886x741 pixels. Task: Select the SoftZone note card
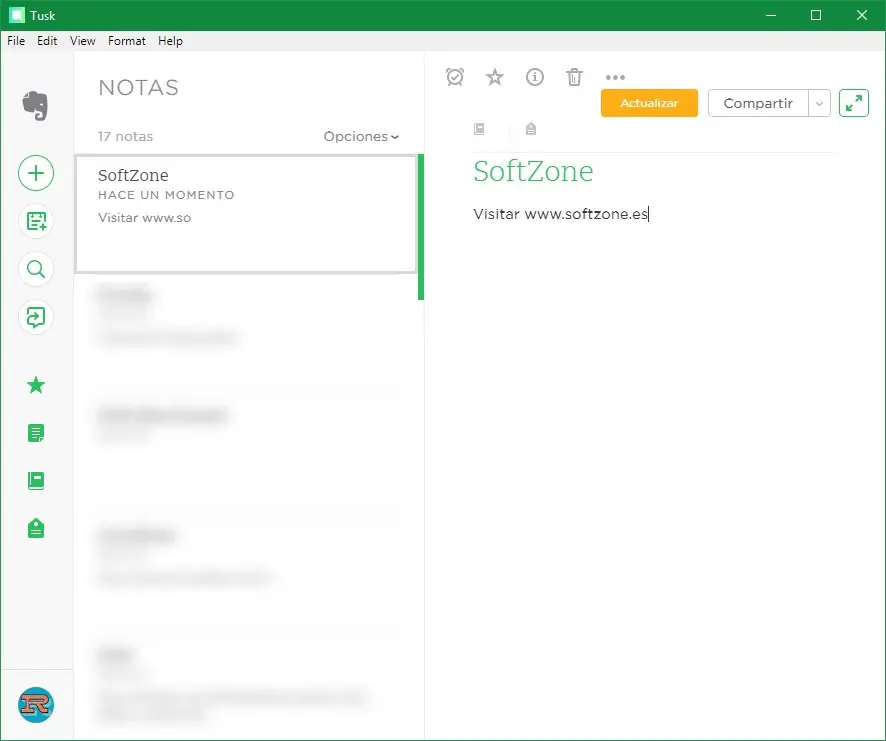coord(246,214)
